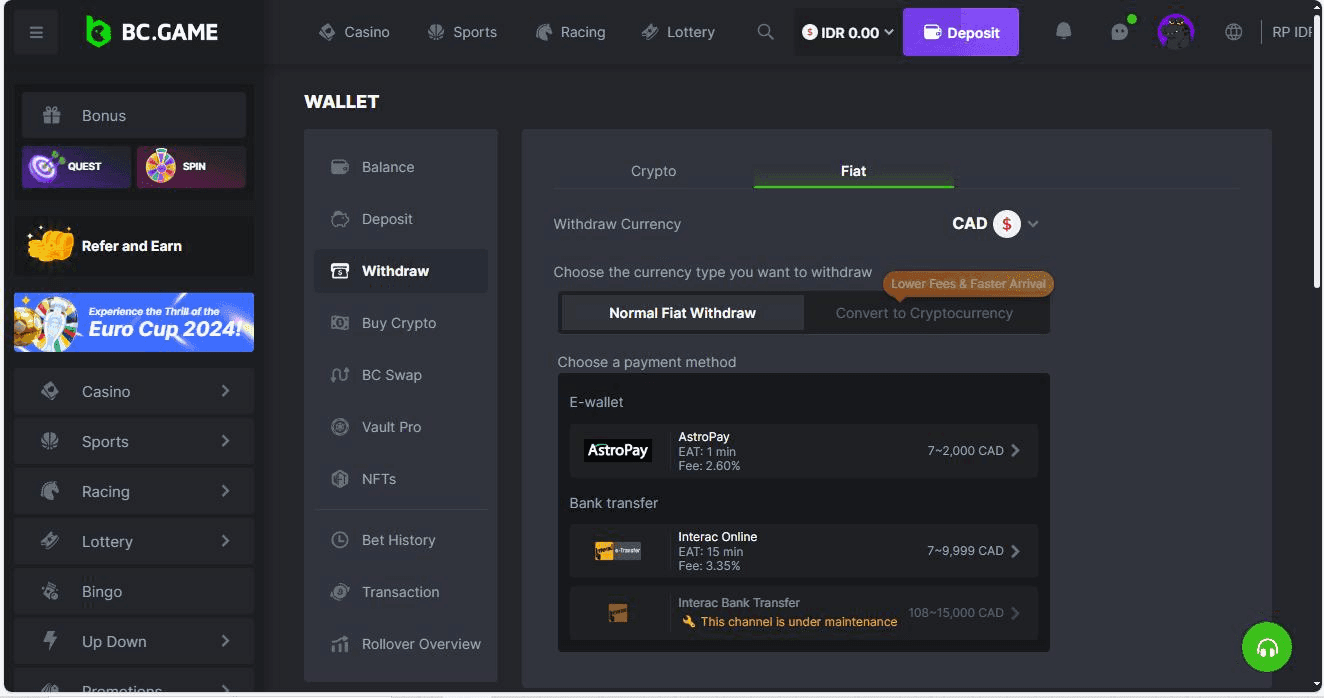Open the chat bubble icon

point(1120,32)
